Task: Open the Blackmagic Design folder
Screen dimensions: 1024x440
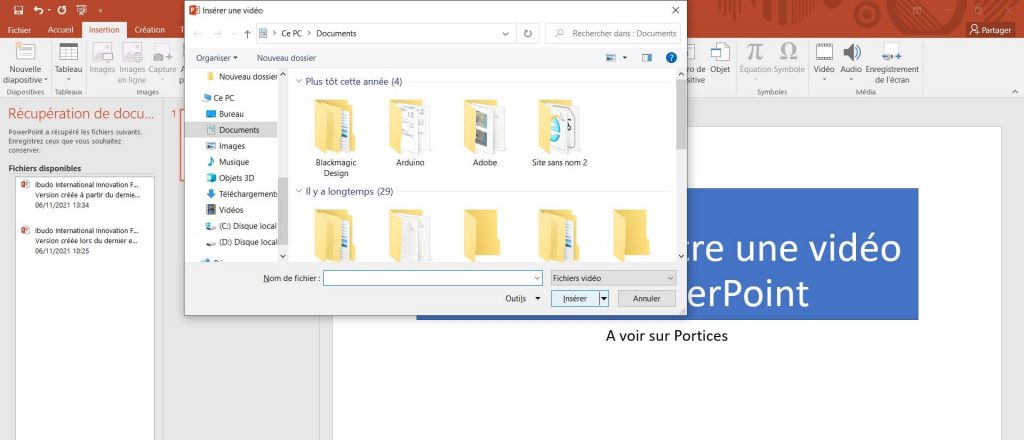Action: tap(336, 138)
